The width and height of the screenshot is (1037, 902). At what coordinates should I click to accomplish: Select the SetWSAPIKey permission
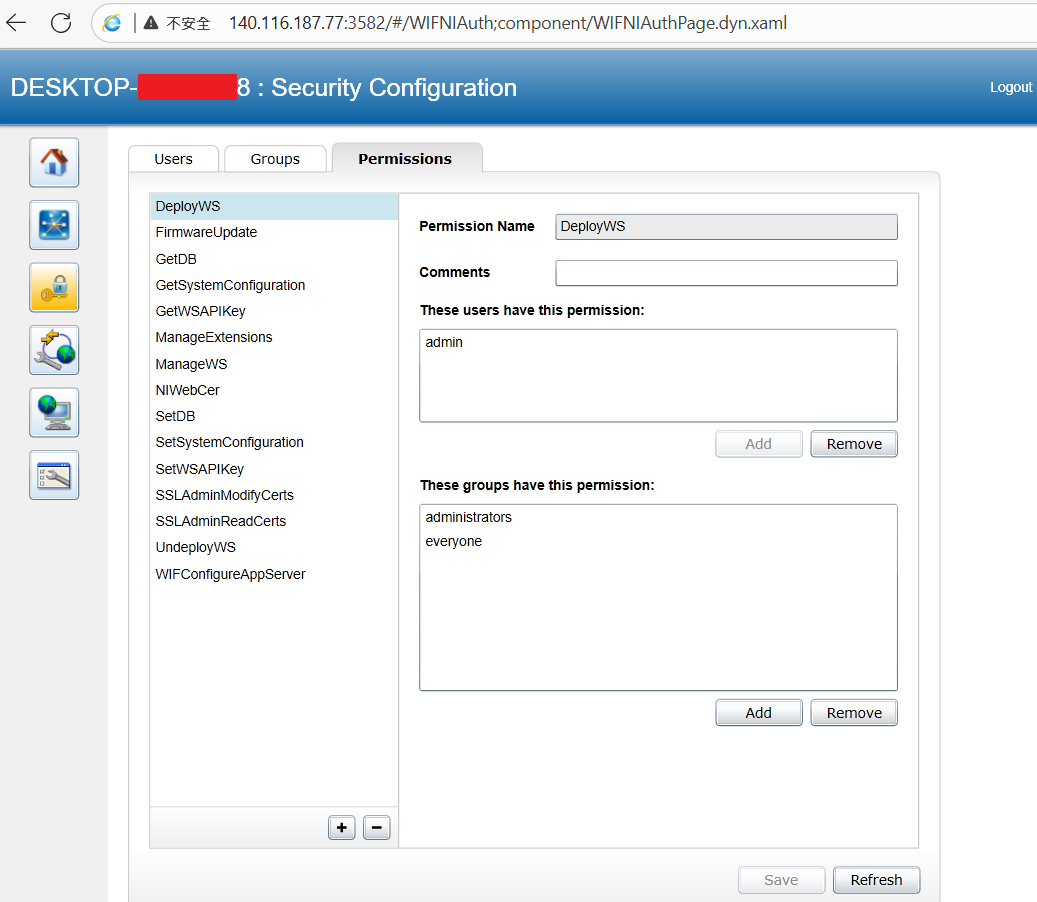tap(274, 469)
